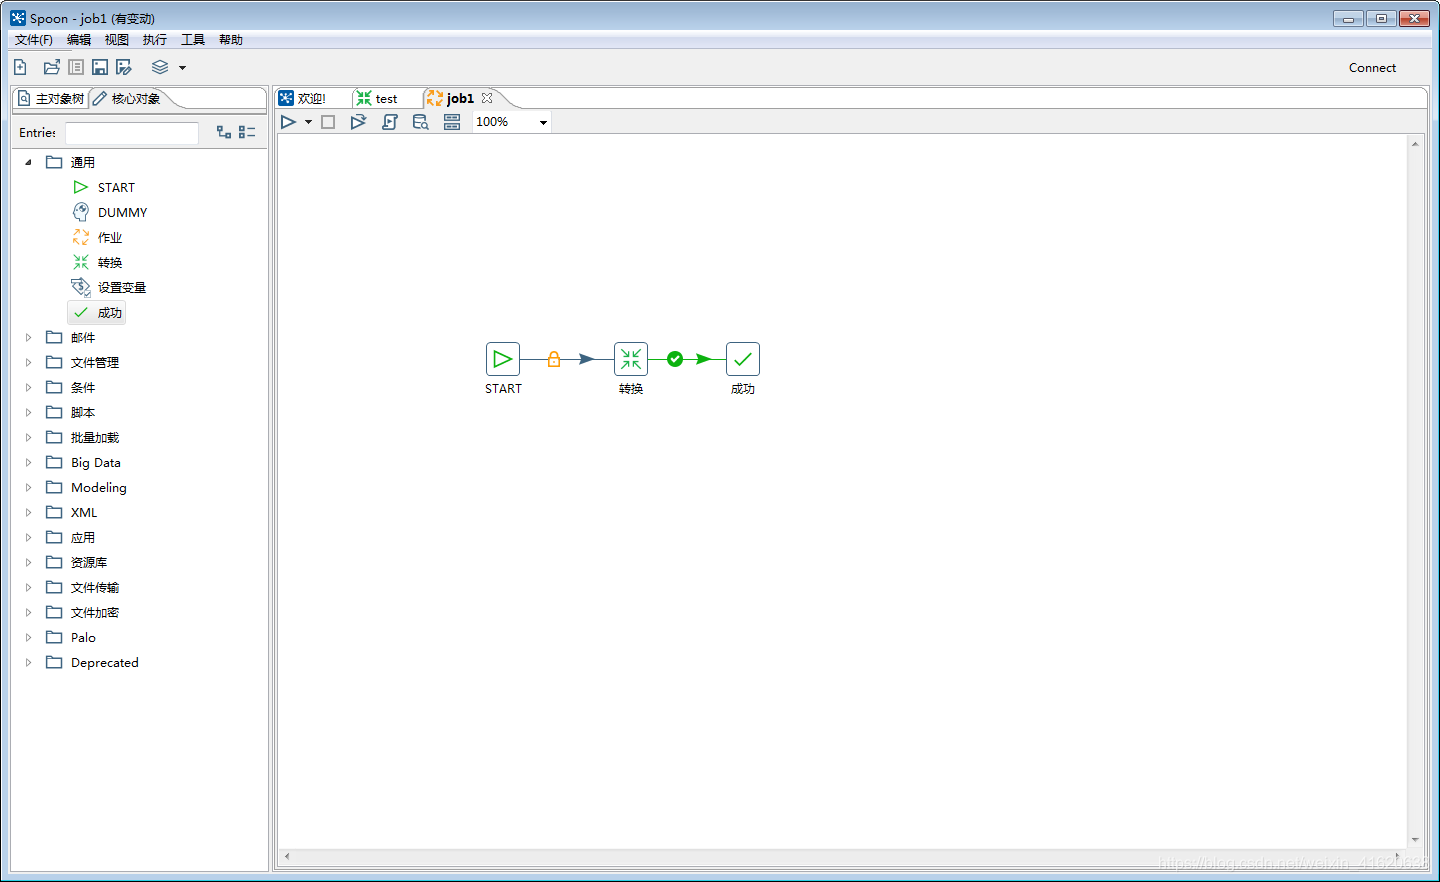Expand the XML folder

(28, 512)
